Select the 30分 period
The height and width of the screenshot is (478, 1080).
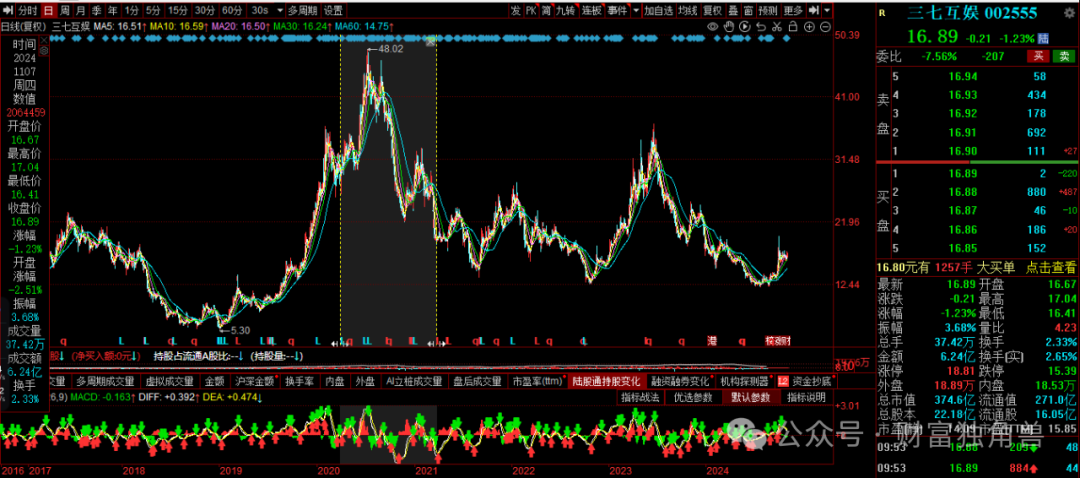click(206, 10)
